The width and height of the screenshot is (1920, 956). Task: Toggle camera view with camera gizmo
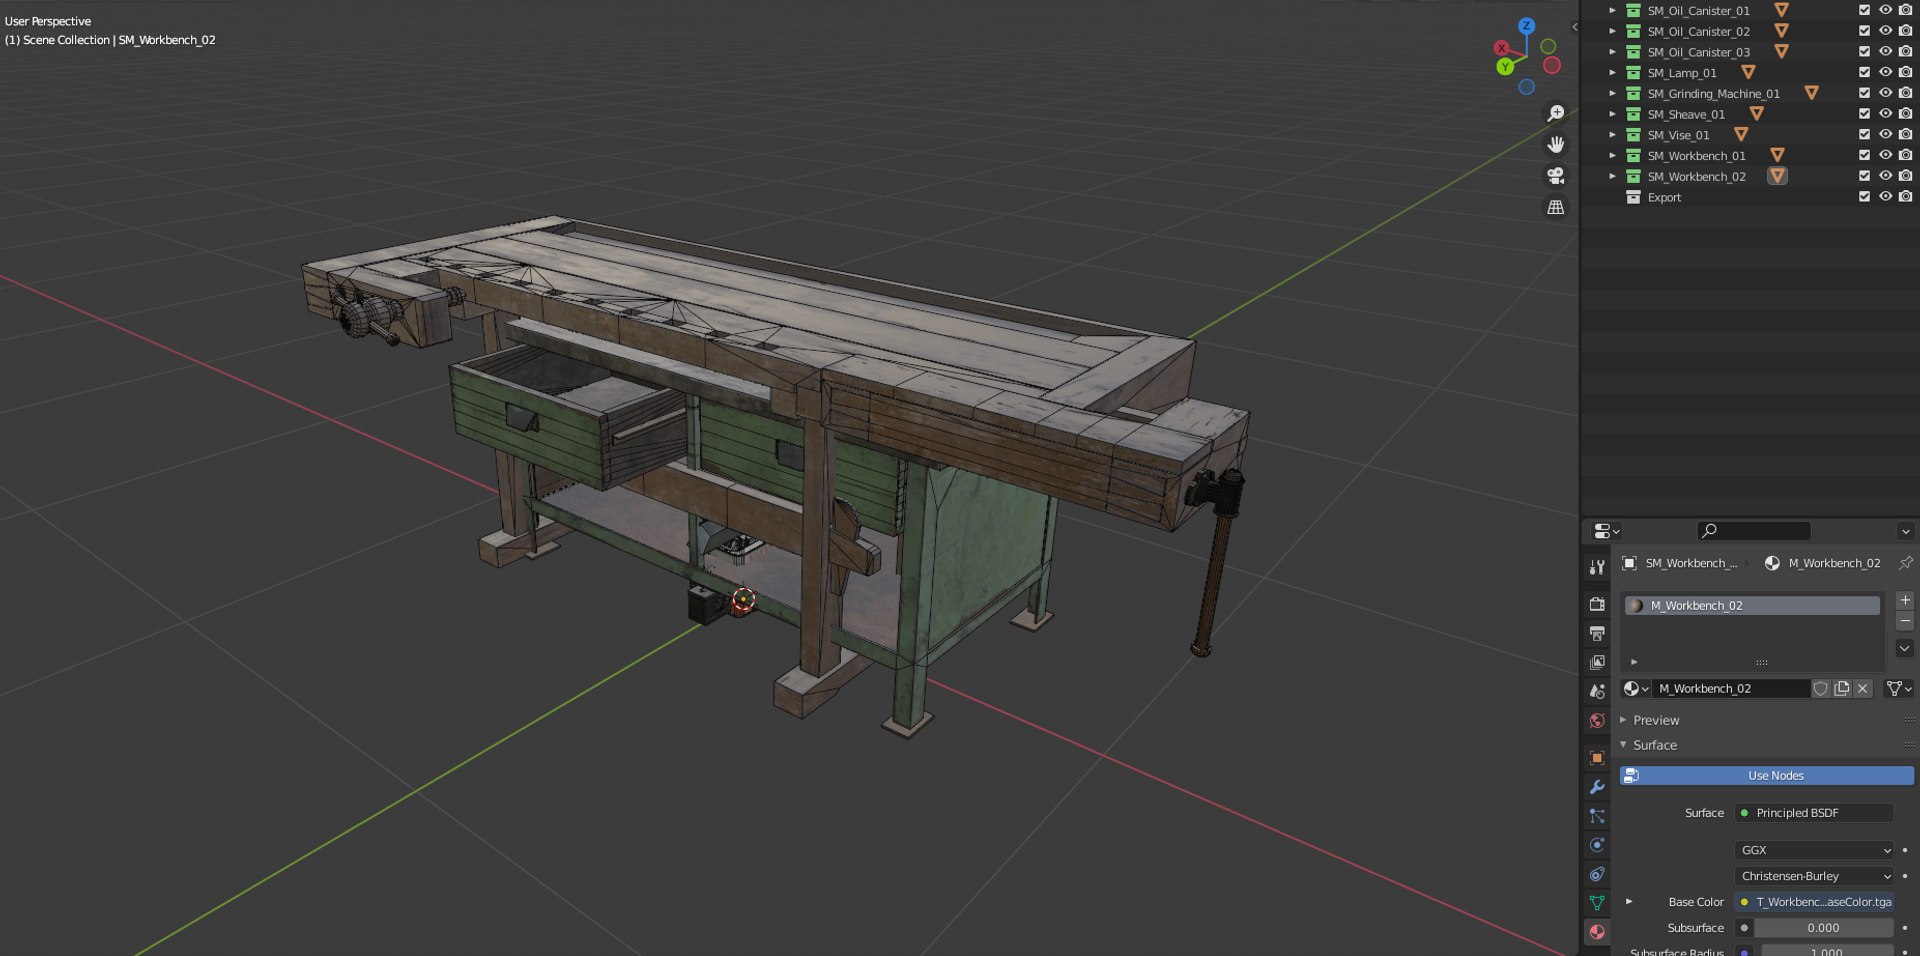(1556, 176)
